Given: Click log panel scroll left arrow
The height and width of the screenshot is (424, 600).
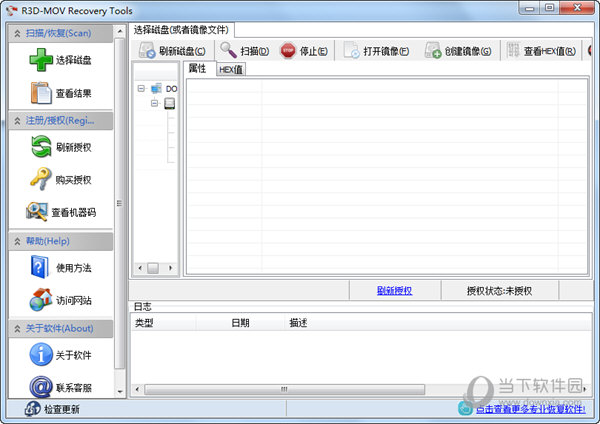Looking at the screenshot, I should pos(137,390).
